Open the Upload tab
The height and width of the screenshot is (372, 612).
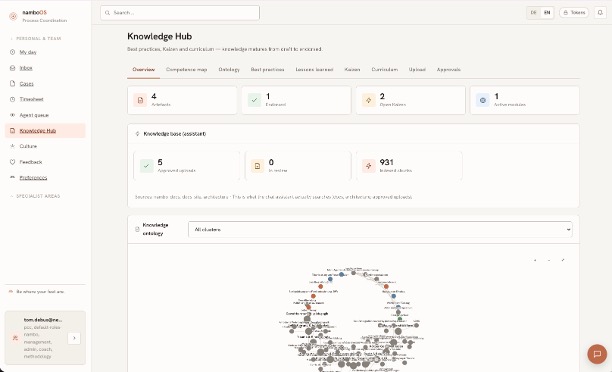pyautogui.click(x=417, y=69)
